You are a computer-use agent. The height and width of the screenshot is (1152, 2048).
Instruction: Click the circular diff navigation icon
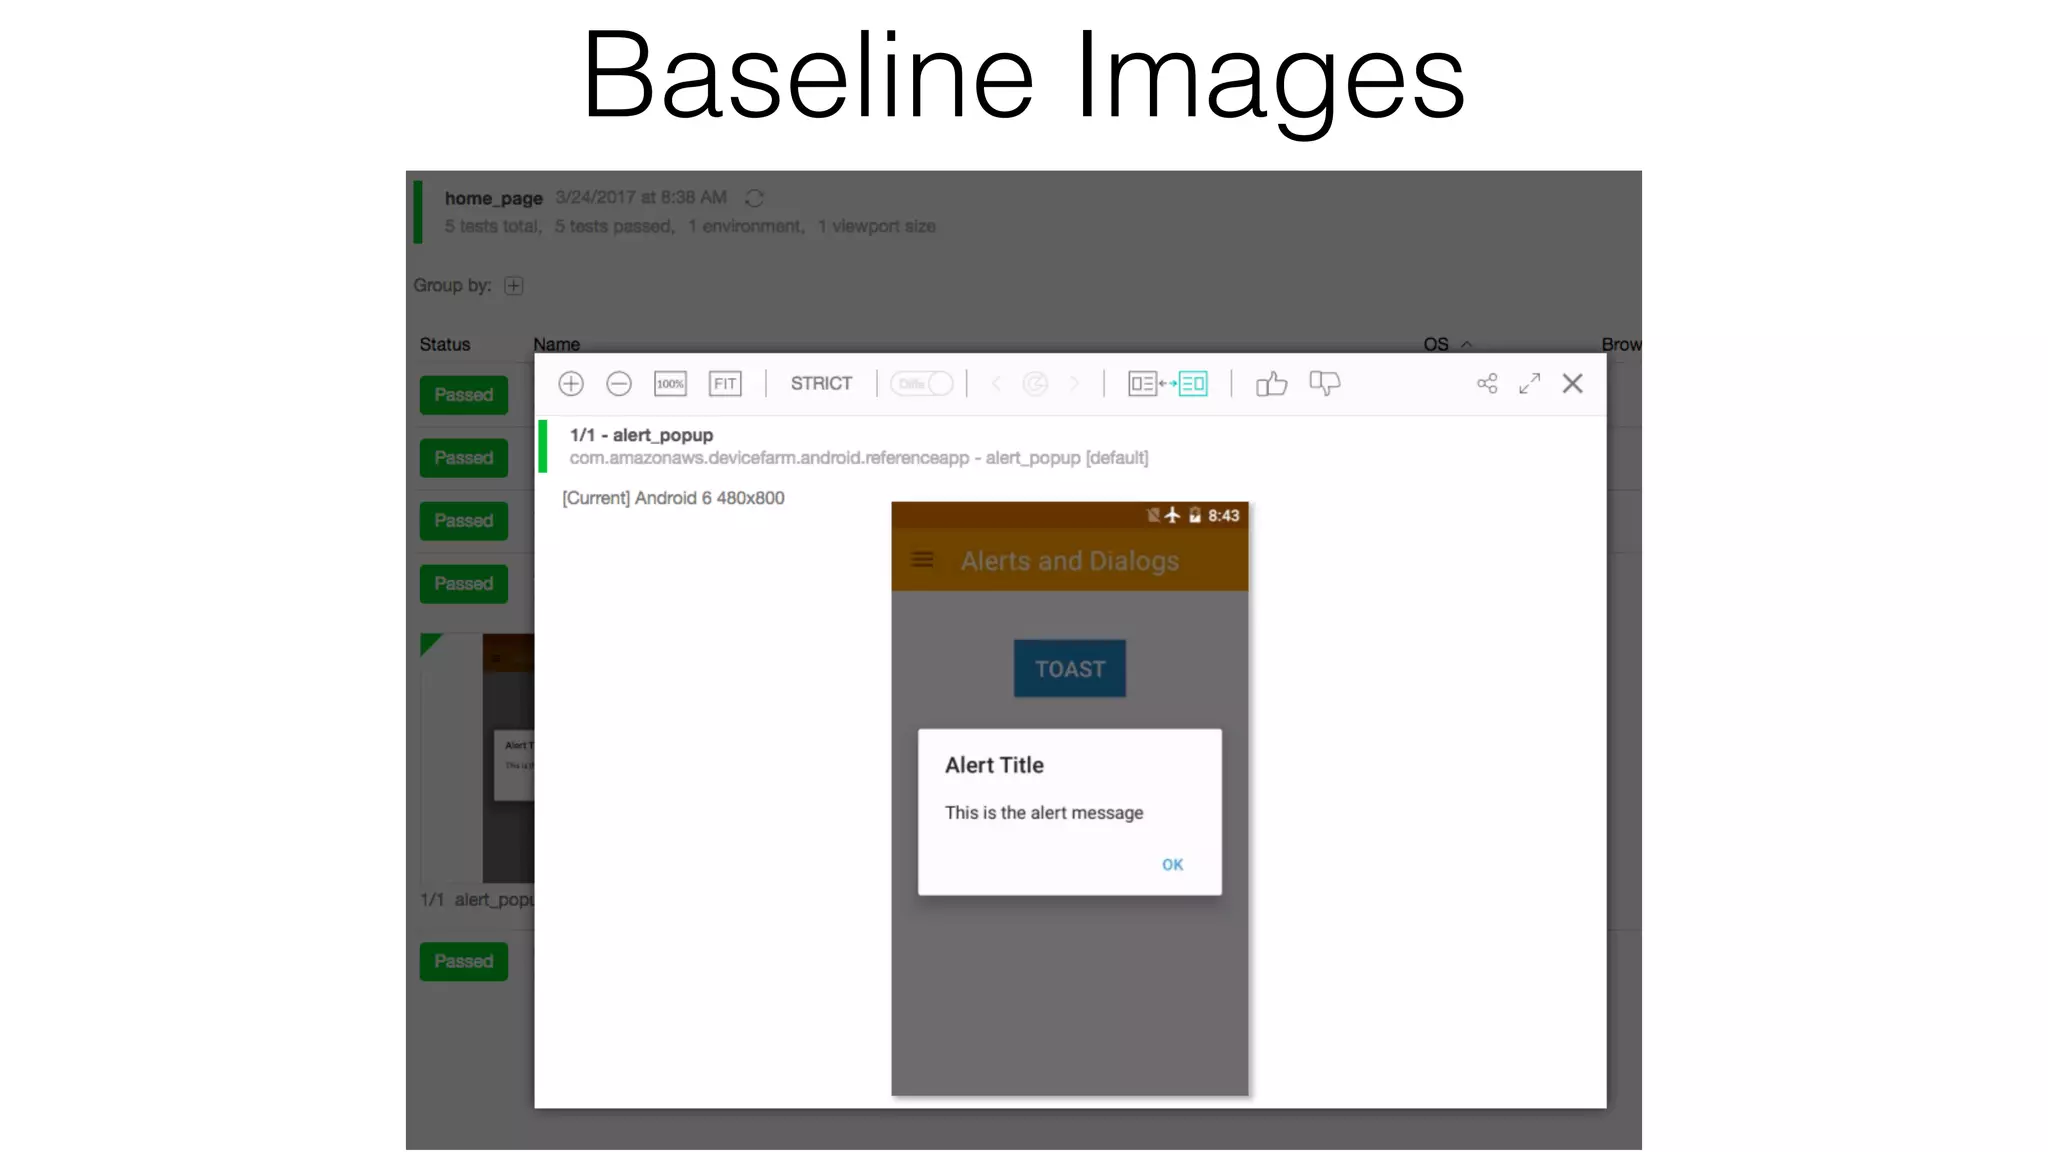coord(1035,384)
